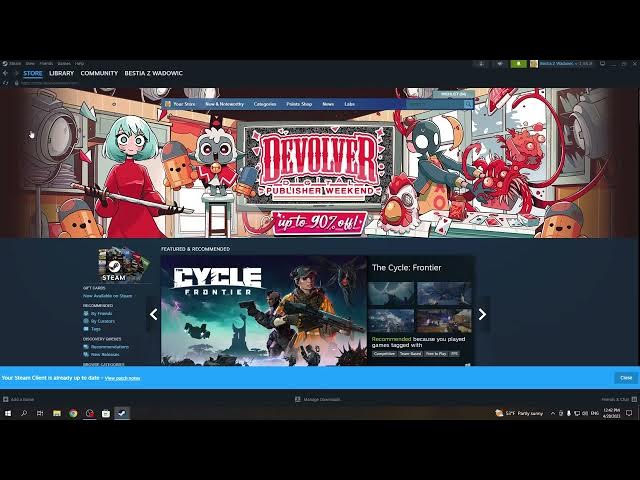View first screenshot of The Cycle: Frontier
This screenshot has width=640, height=480.
391,293
